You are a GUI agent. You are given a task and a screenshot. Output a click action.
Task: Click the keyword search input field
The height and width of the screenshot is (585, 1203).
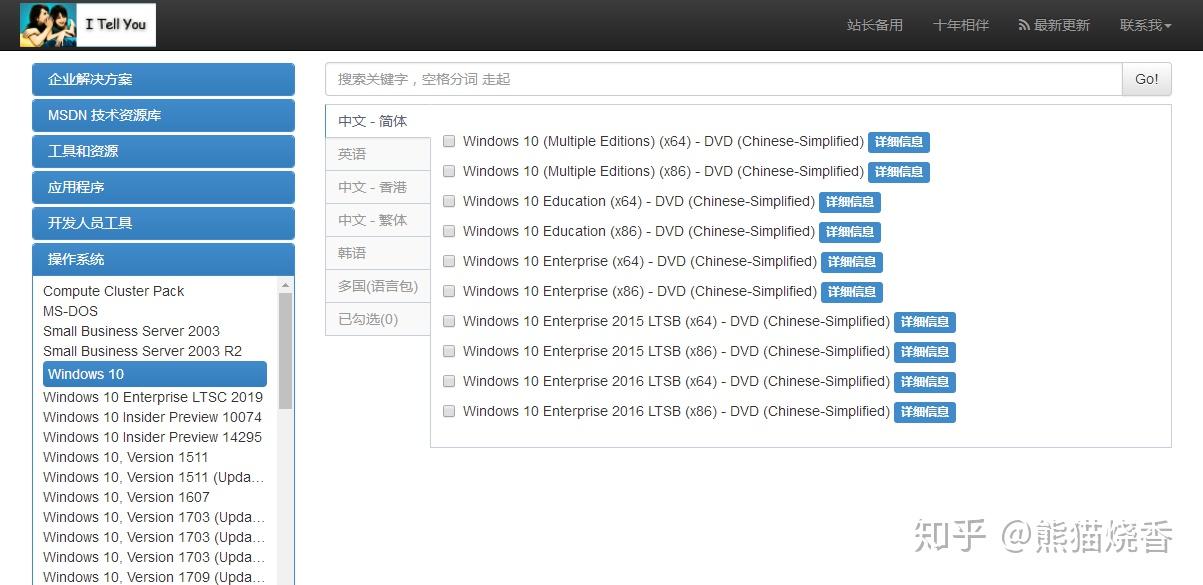[x=724, y=79]
